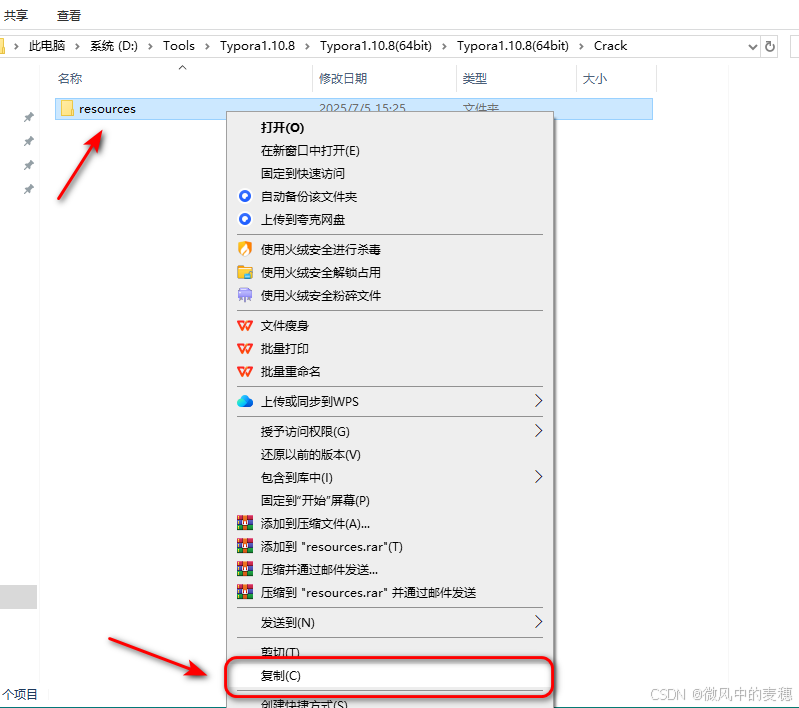Image resolution: width=799 pixels, height=708 pixels.
Task: Click the Huorong shield icon for 进行杀毒
Action: [x=245, y=249]
